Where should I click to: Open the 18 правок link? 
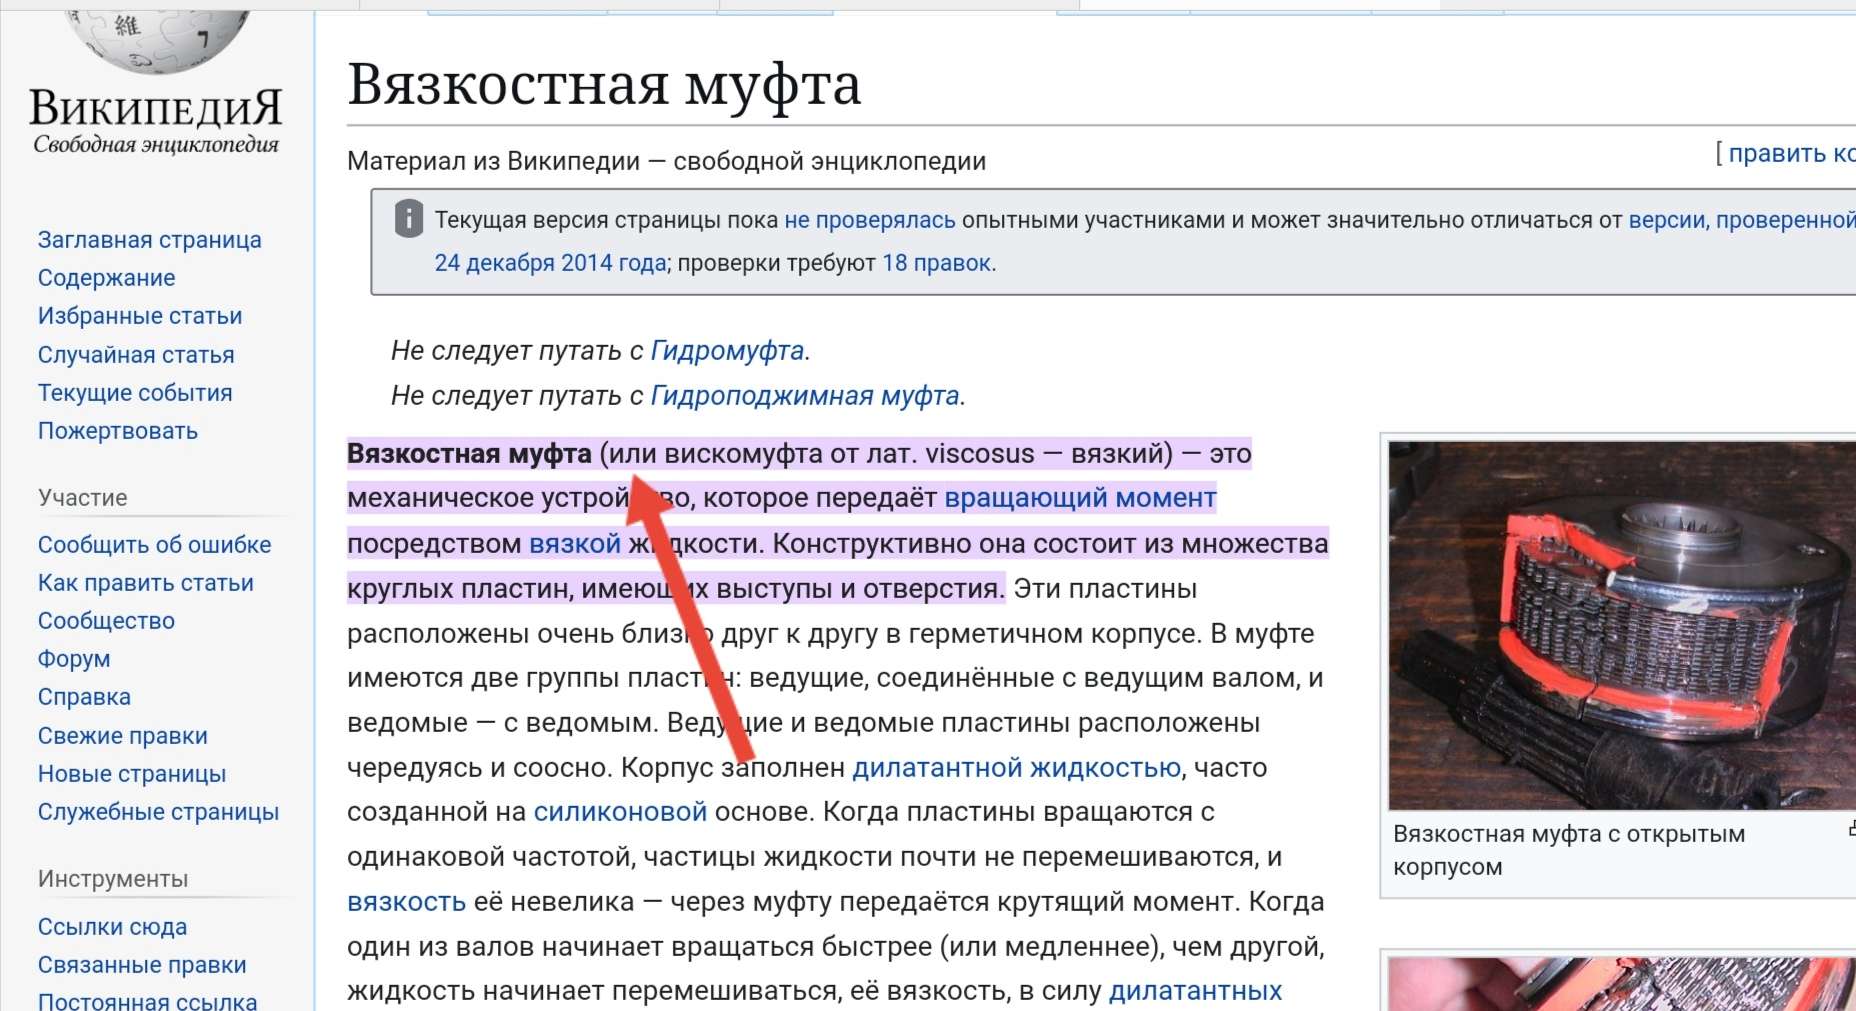pos(936,263)
